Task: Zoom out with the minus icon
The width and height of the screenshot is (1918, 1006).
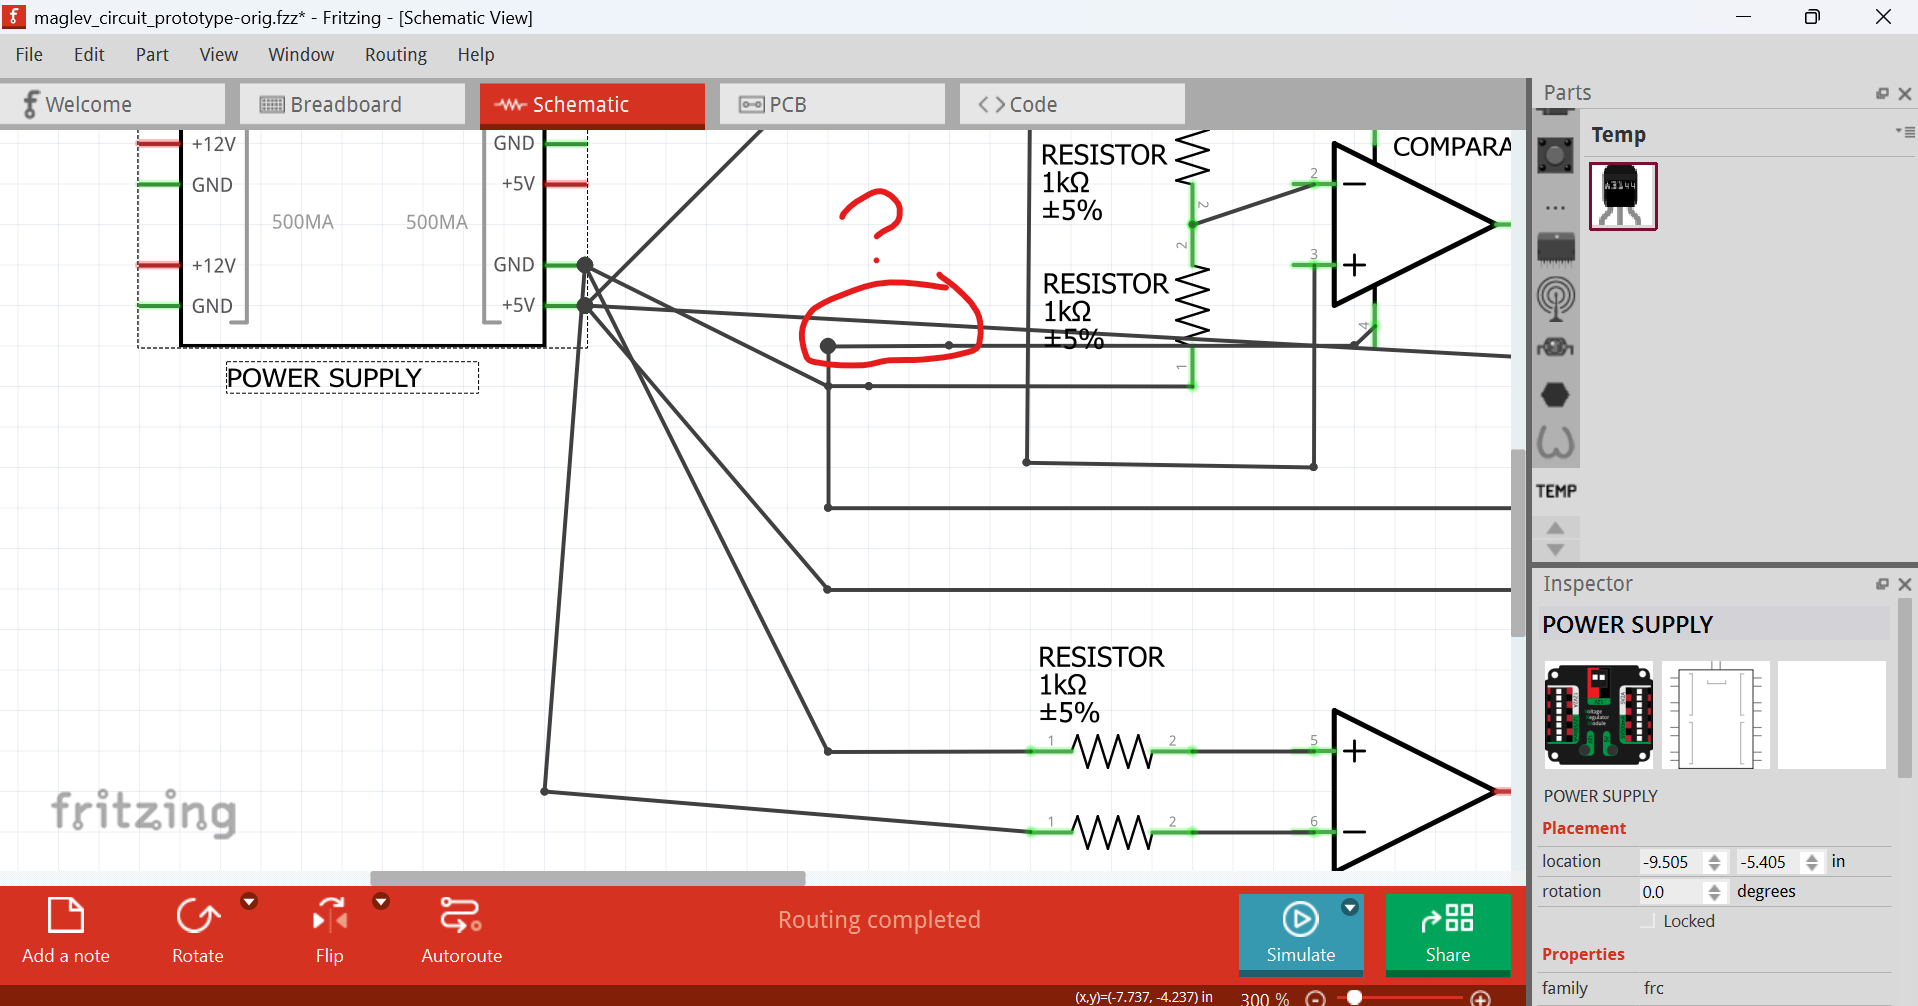Action: pos(1316,998)
